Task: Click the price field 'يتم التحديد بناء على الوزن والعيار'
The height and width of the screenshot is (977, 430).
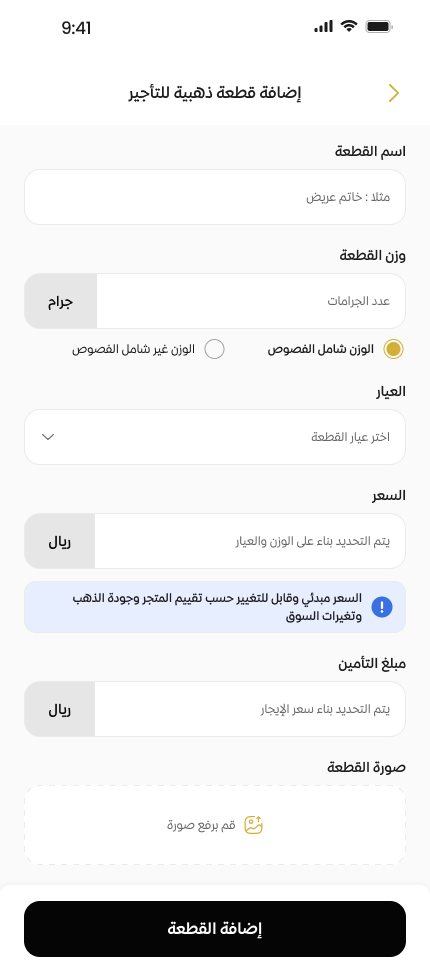Action: coord(250,541)
